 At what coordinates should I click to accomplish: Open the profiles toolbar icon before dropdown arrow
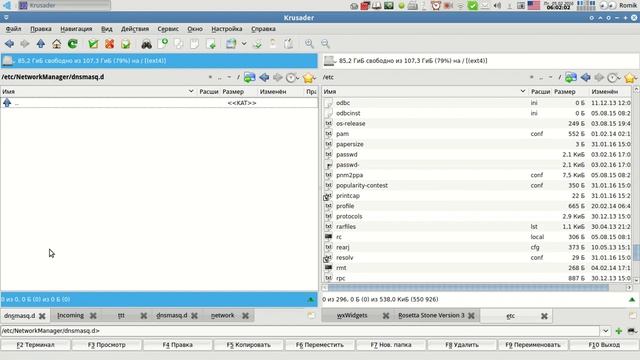[x=231, y=44]
